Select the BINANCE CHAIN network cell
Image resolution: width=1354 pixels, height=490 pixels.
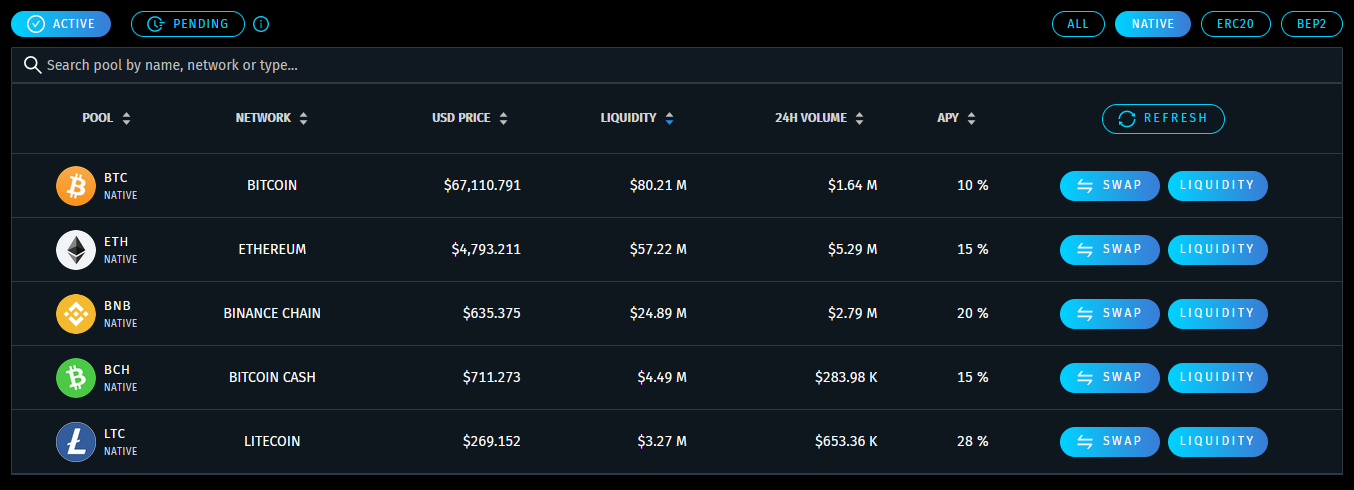(272, 314)
